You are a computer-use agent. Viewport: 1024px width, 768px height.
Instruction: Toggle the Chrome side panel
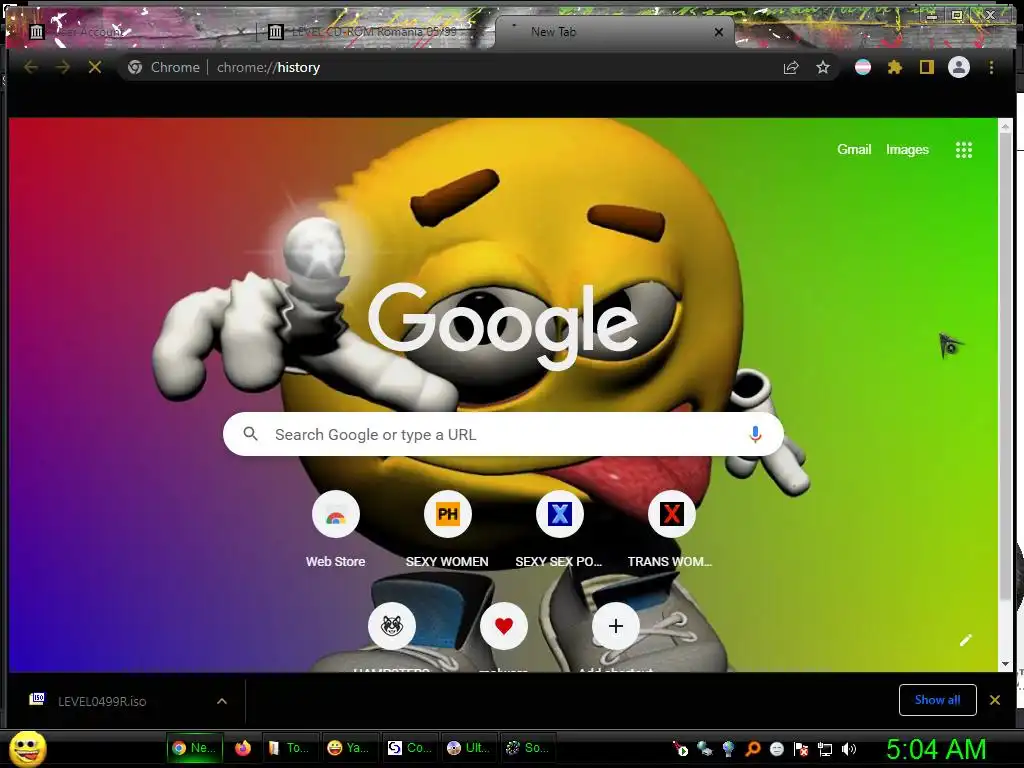927,67
